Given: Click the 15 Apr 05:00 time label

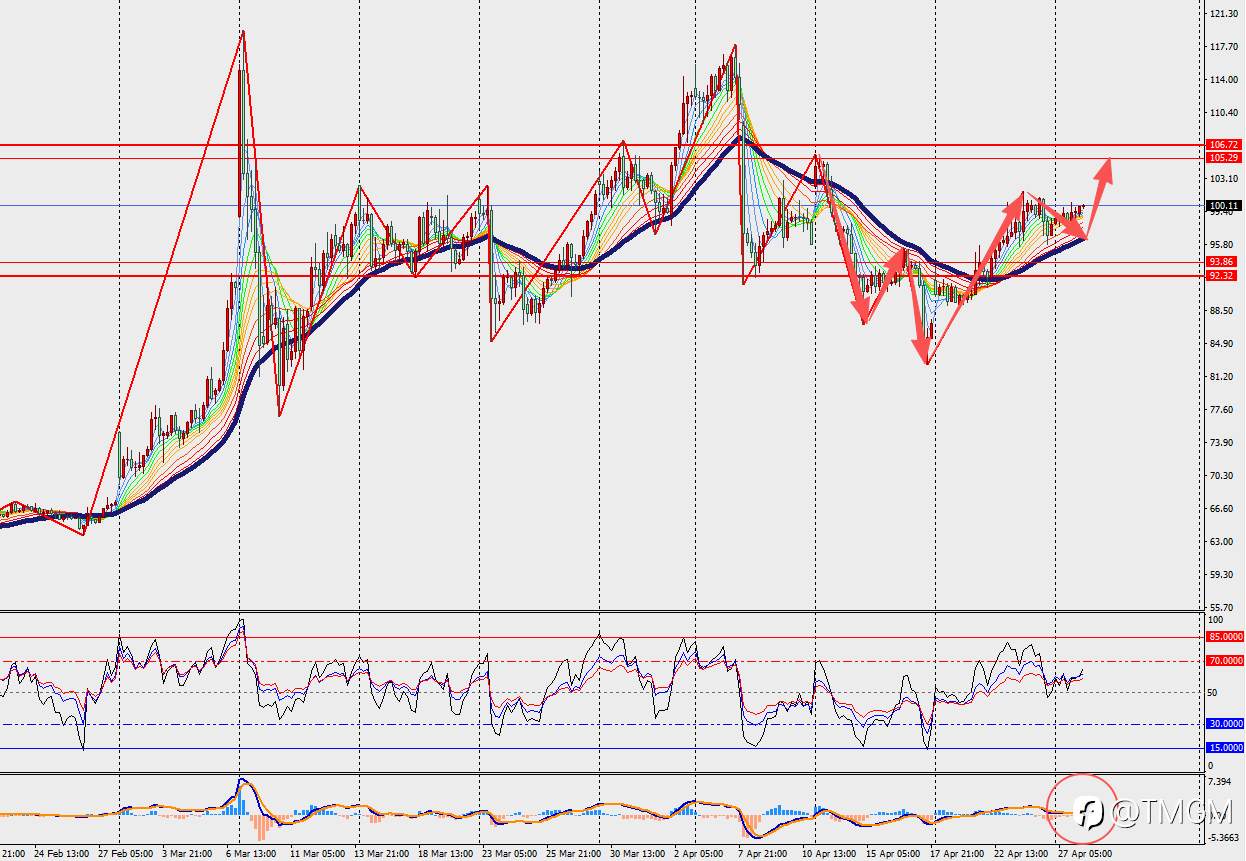Looking at the screenshot, I should (893, 854).
